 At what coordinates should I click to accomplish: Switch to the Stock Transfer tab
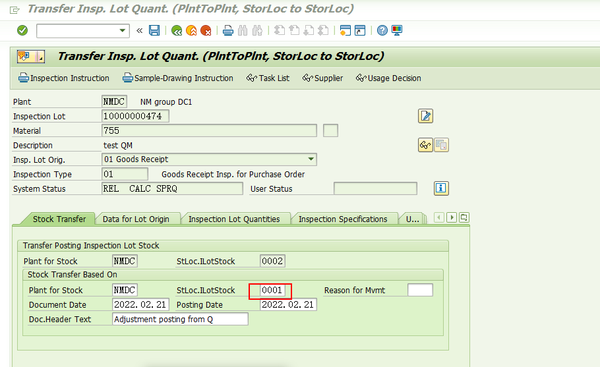59,219
